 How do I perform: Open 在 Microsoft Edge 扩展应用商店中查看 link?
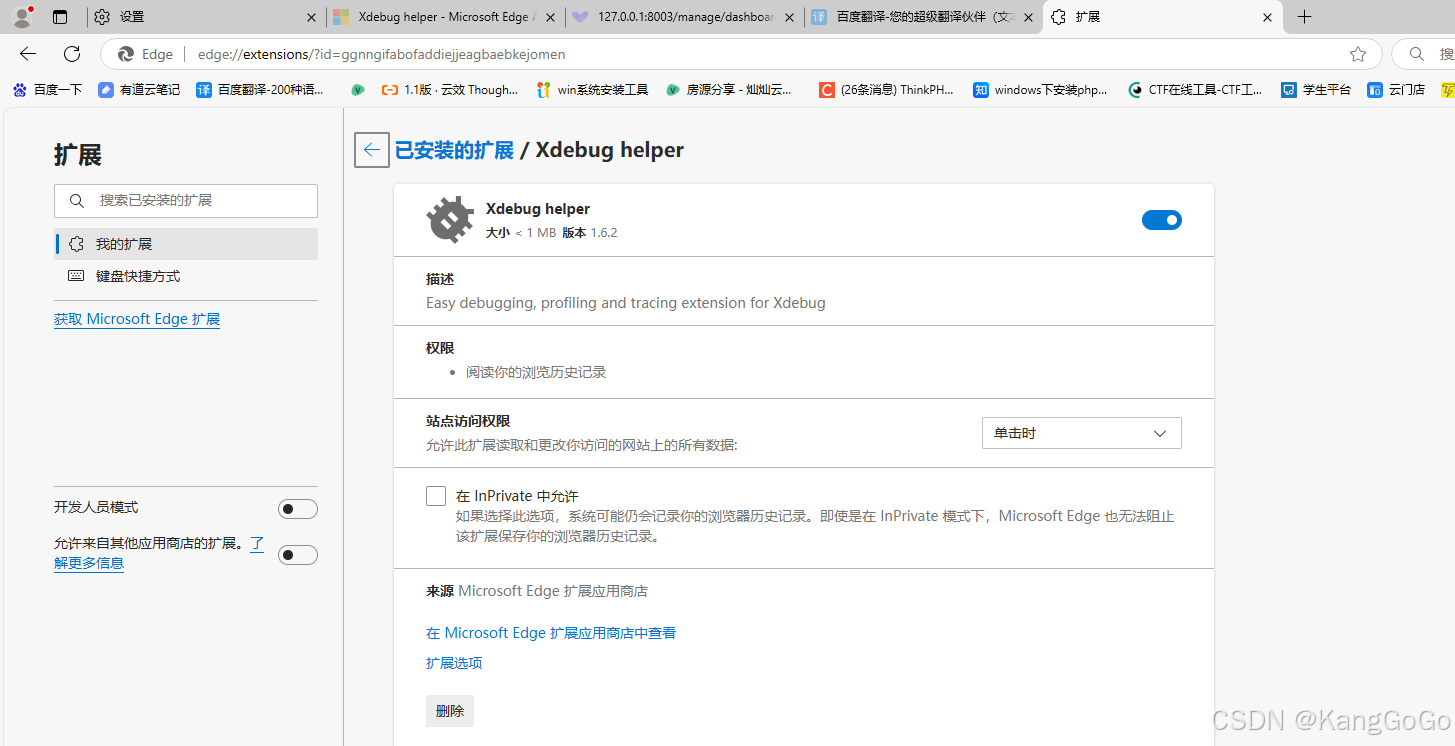[x=551, y=633]
